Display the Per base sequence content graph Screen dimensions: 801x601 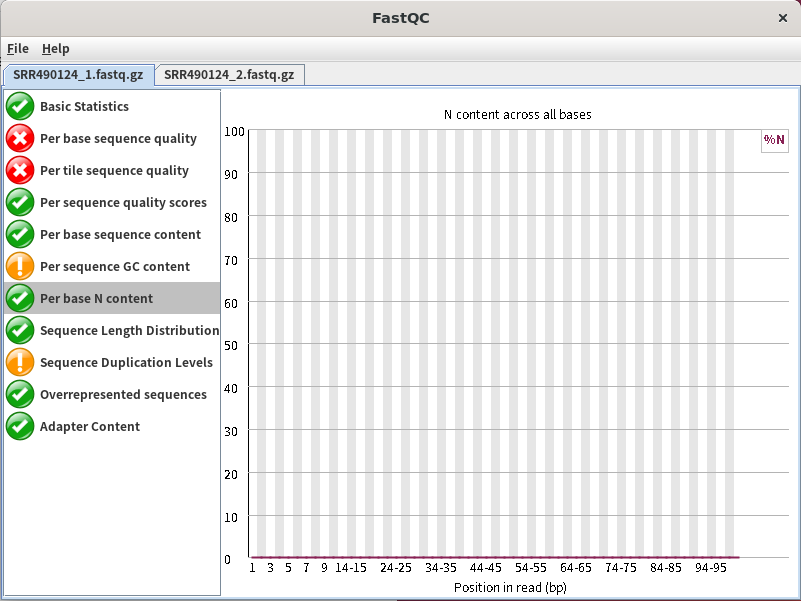[112, 234]
